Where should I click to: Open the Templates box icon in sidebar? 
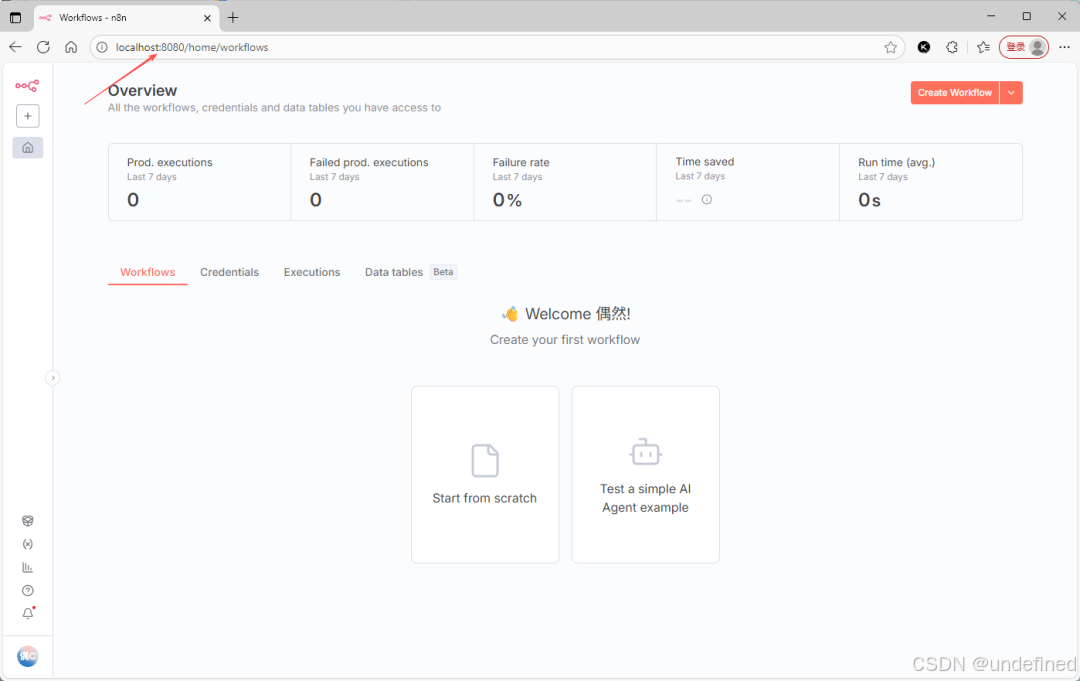[x=28, y=521]
